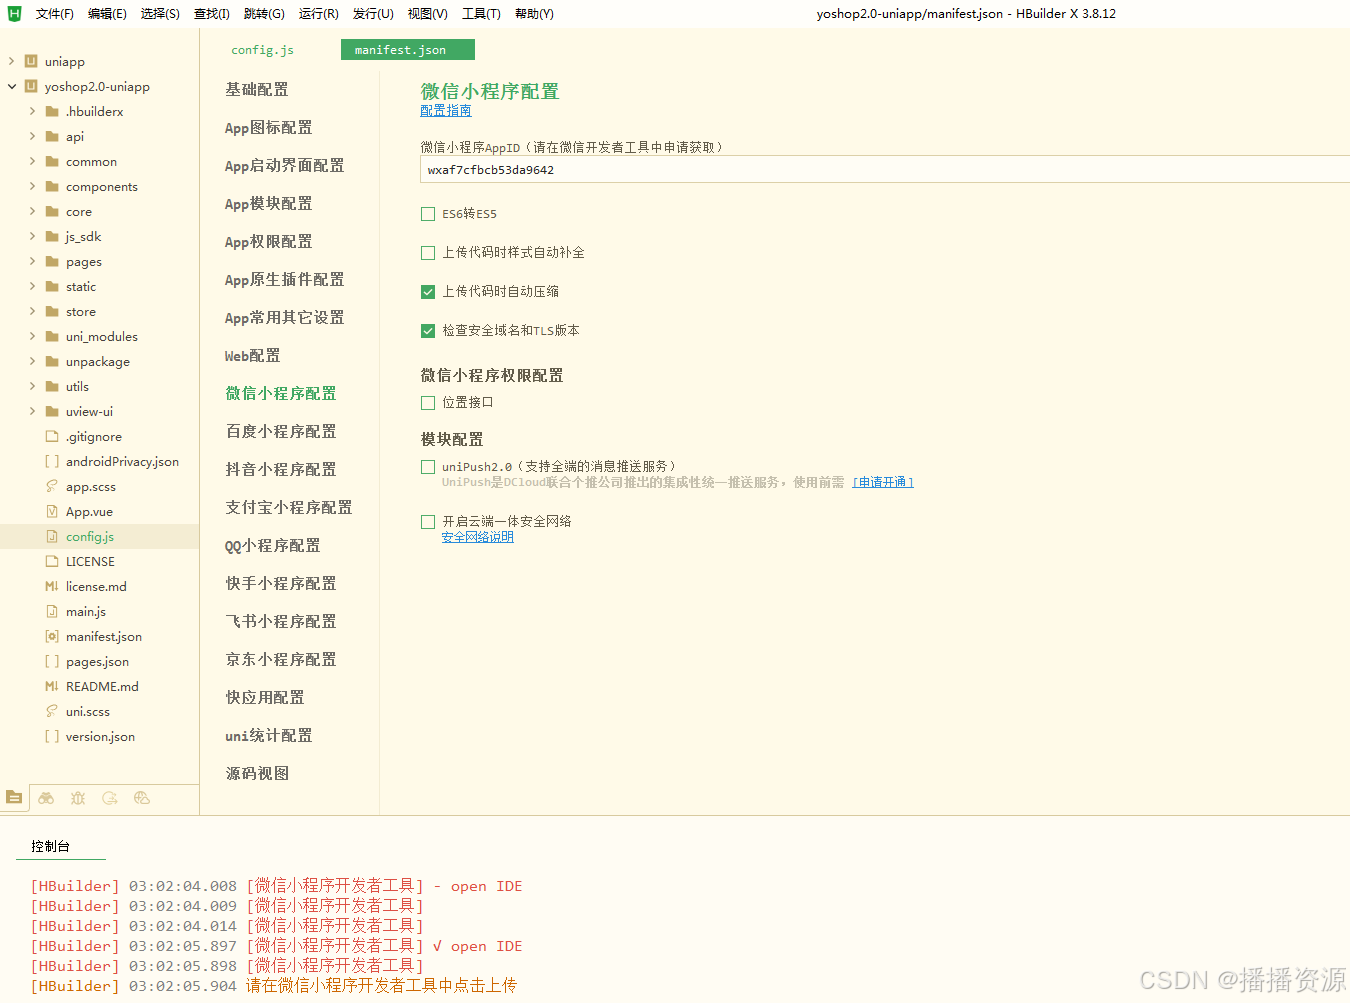Viewport: 1350px width, 1003px height.
Task: Enable the ES6转ES5 checkbox
Action: [x=428, y=214]
